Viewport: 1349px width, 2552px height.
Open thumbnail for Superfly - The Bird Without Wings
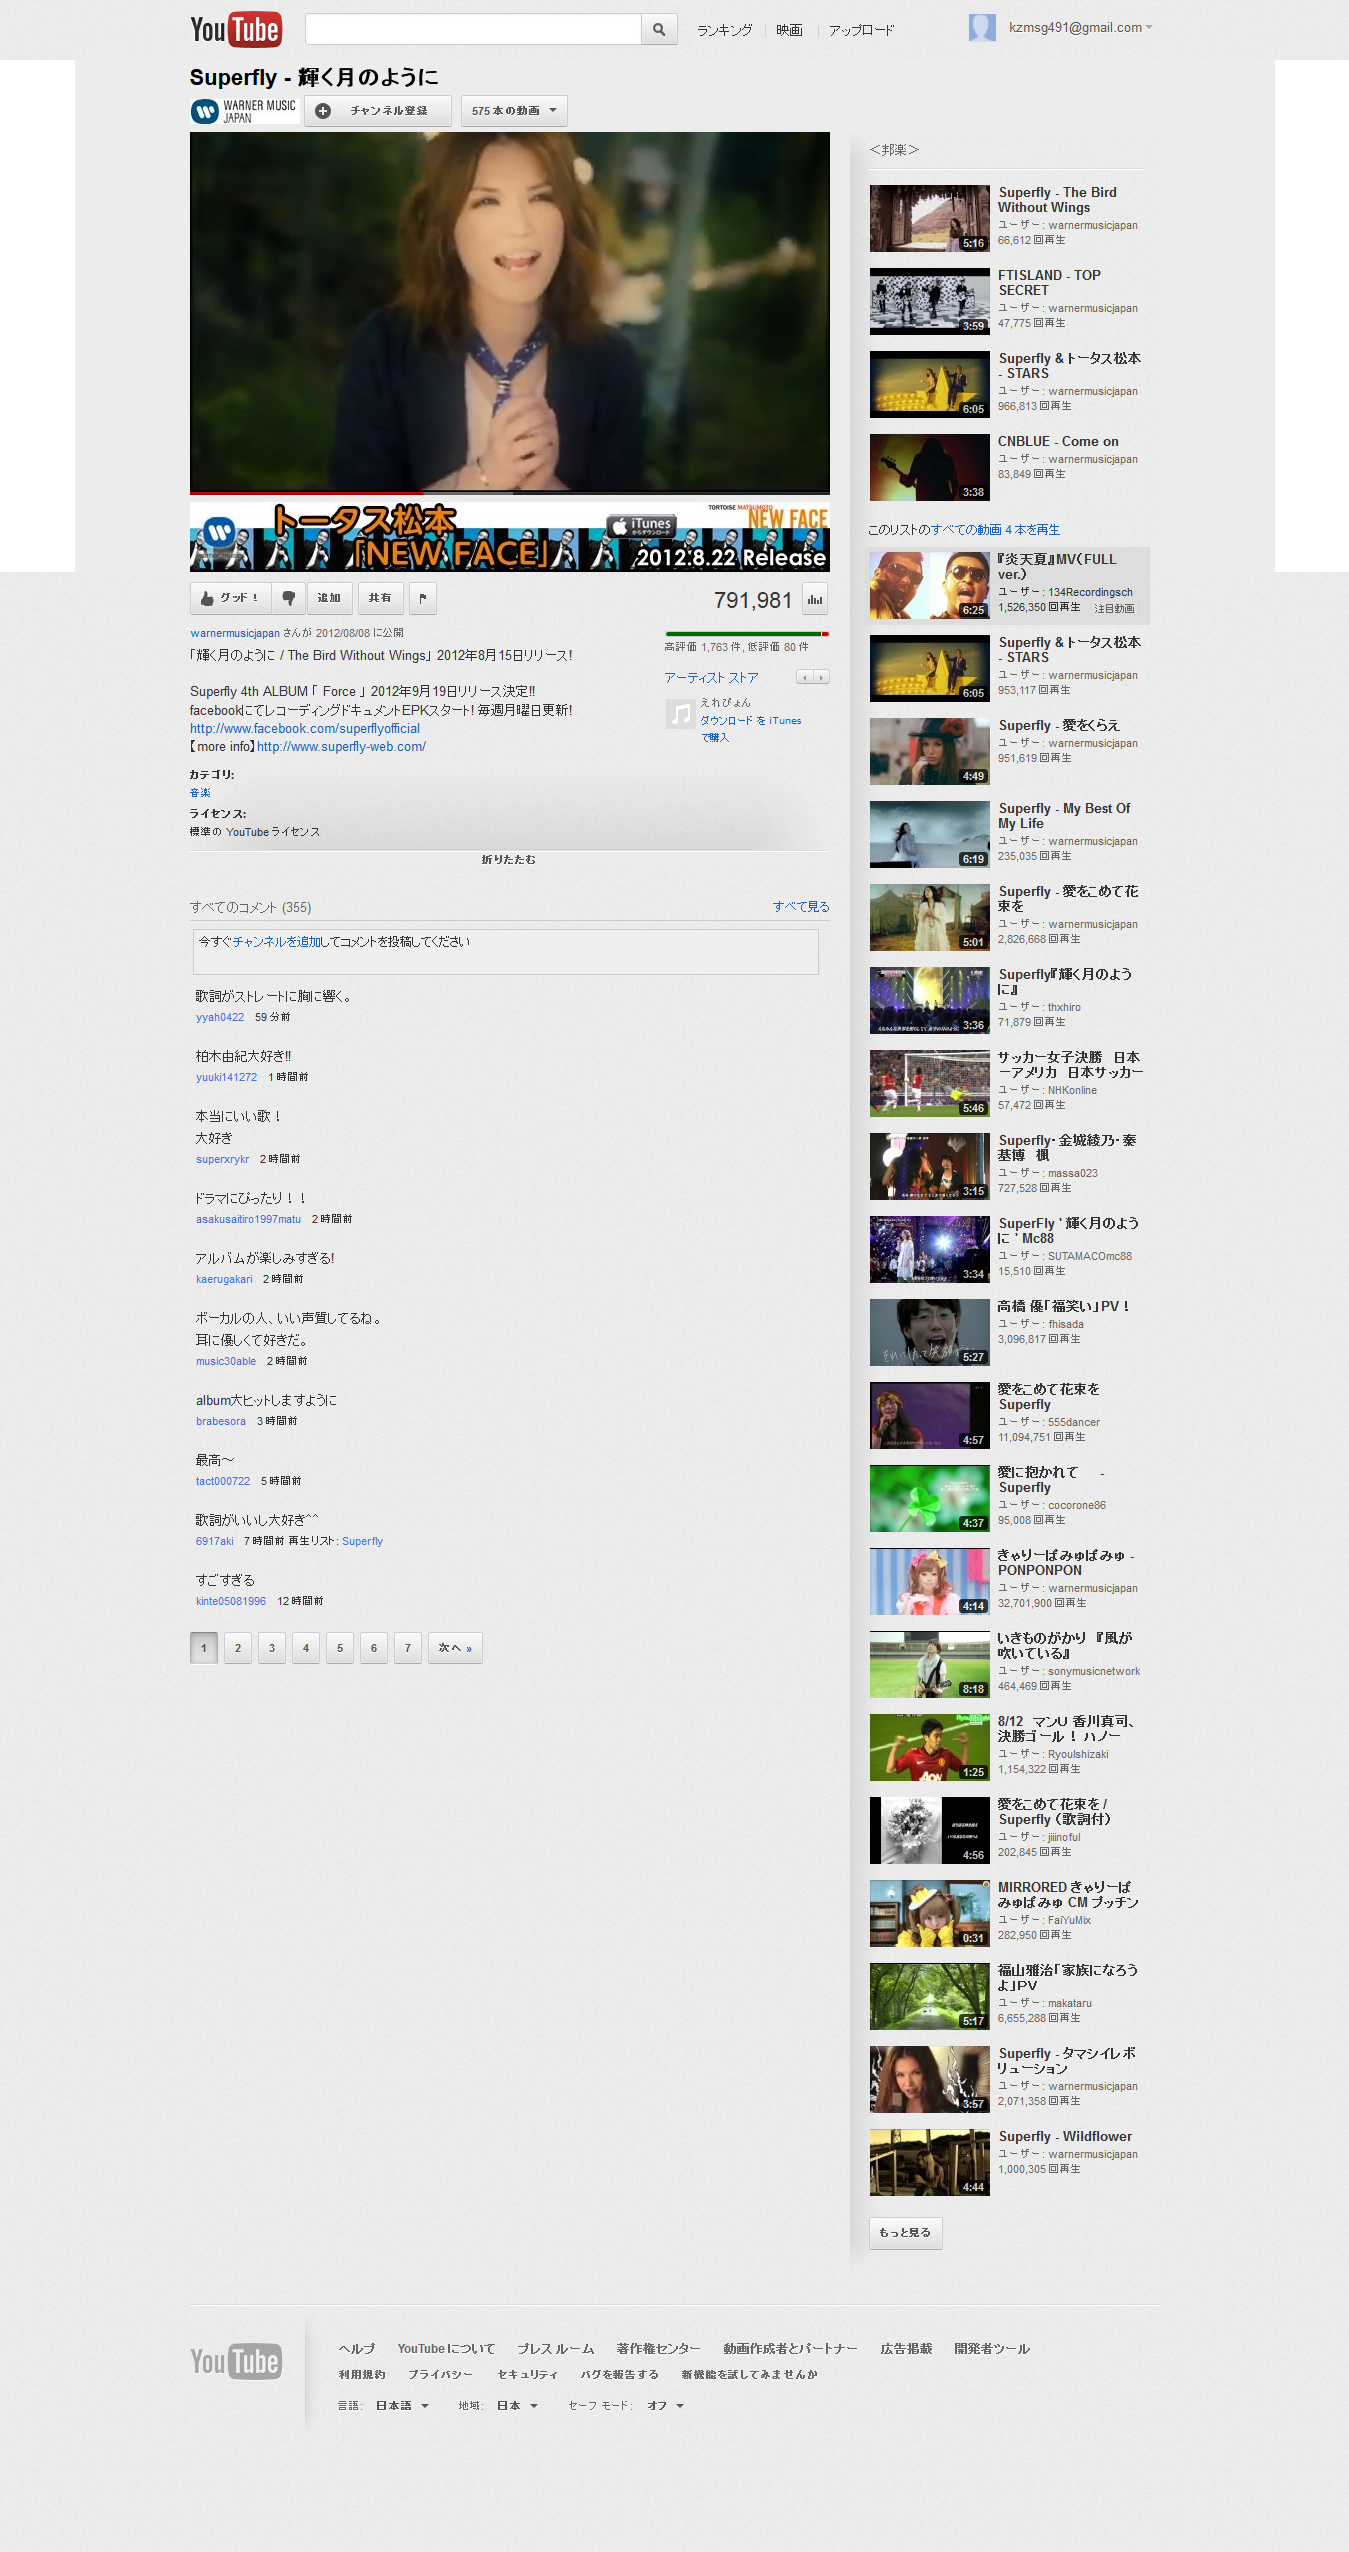pyautogui.click(x=929, y=218)
